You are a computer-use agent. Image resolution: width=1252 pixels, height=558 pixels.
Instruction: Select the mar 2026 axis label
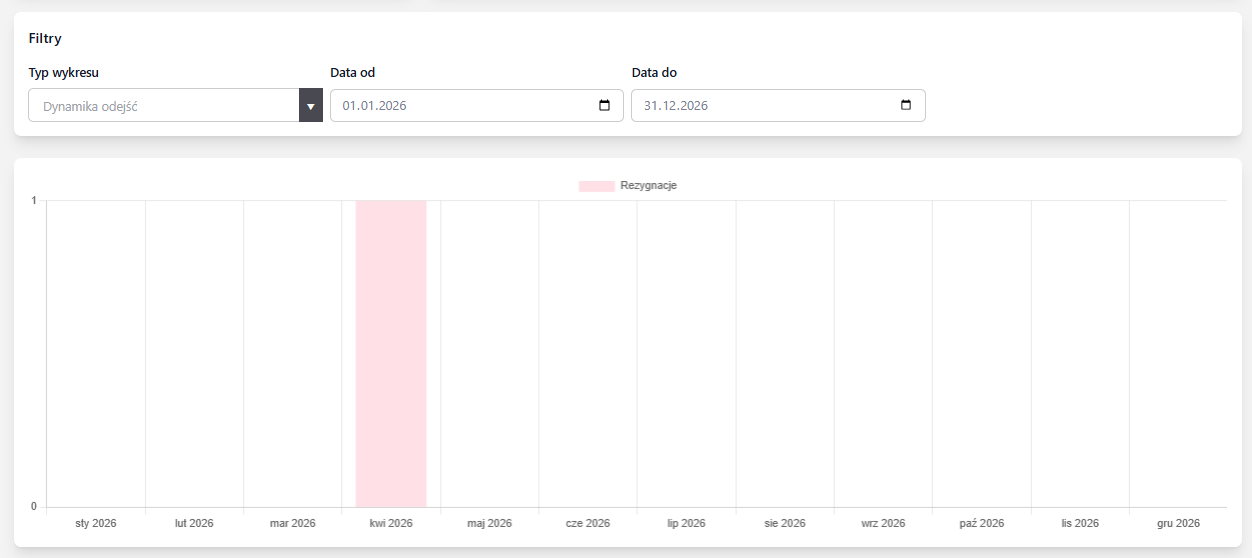(x=292, y=523)
